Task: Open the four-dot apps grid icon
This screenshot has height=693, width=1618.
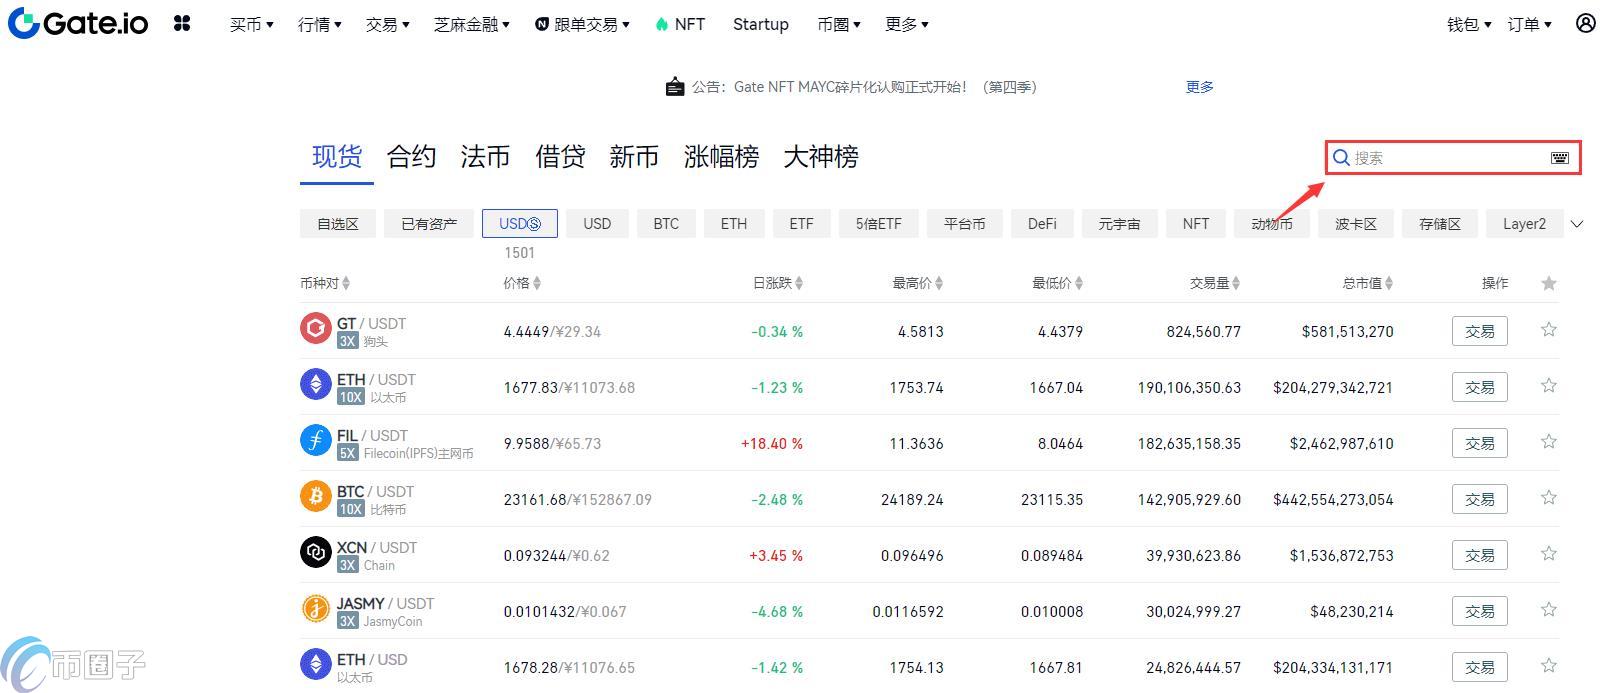Action: point(182,23)
